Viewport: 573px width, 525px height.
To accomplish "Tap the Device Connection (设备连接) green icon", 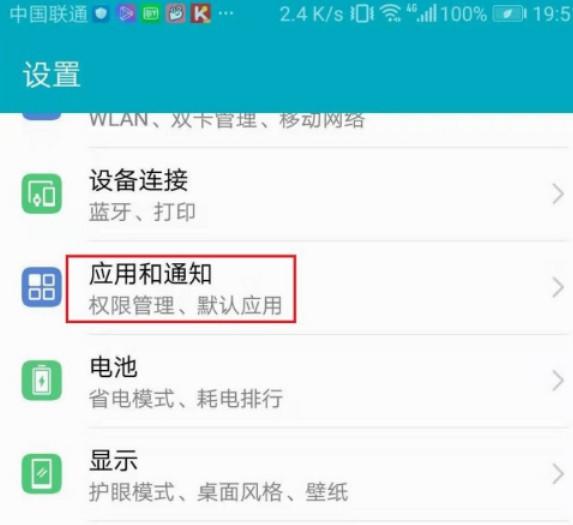I will [x=42, y=194].
